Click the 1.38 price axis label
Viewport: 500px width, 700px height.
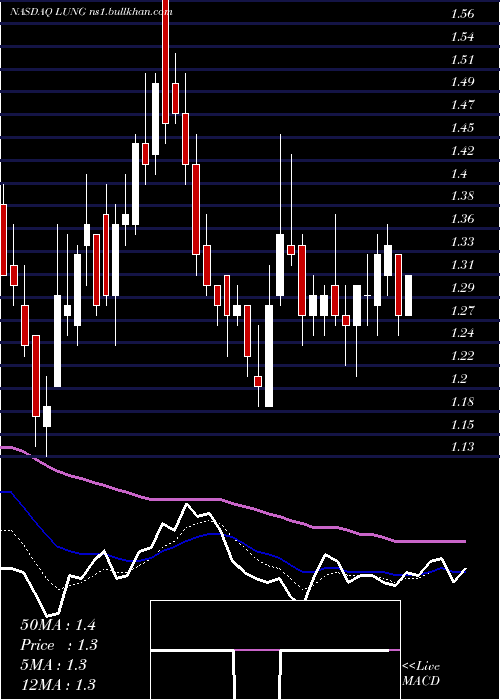pos(462,196)
